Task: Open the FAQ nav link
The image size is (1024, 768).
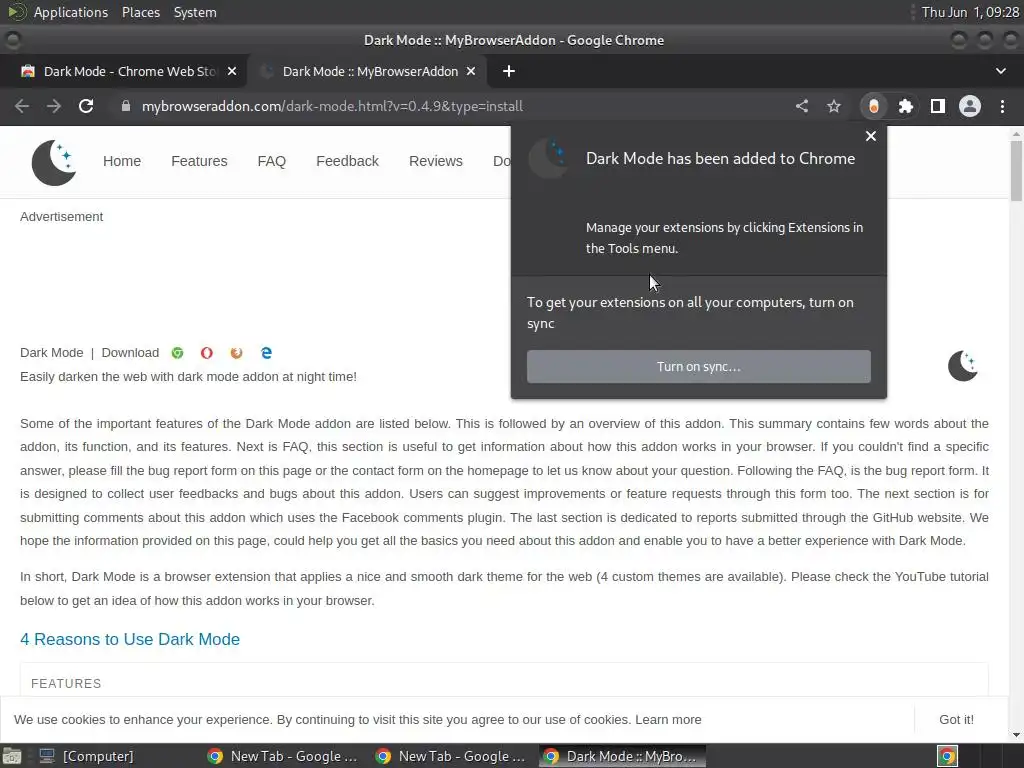Action: pos(272,161)
